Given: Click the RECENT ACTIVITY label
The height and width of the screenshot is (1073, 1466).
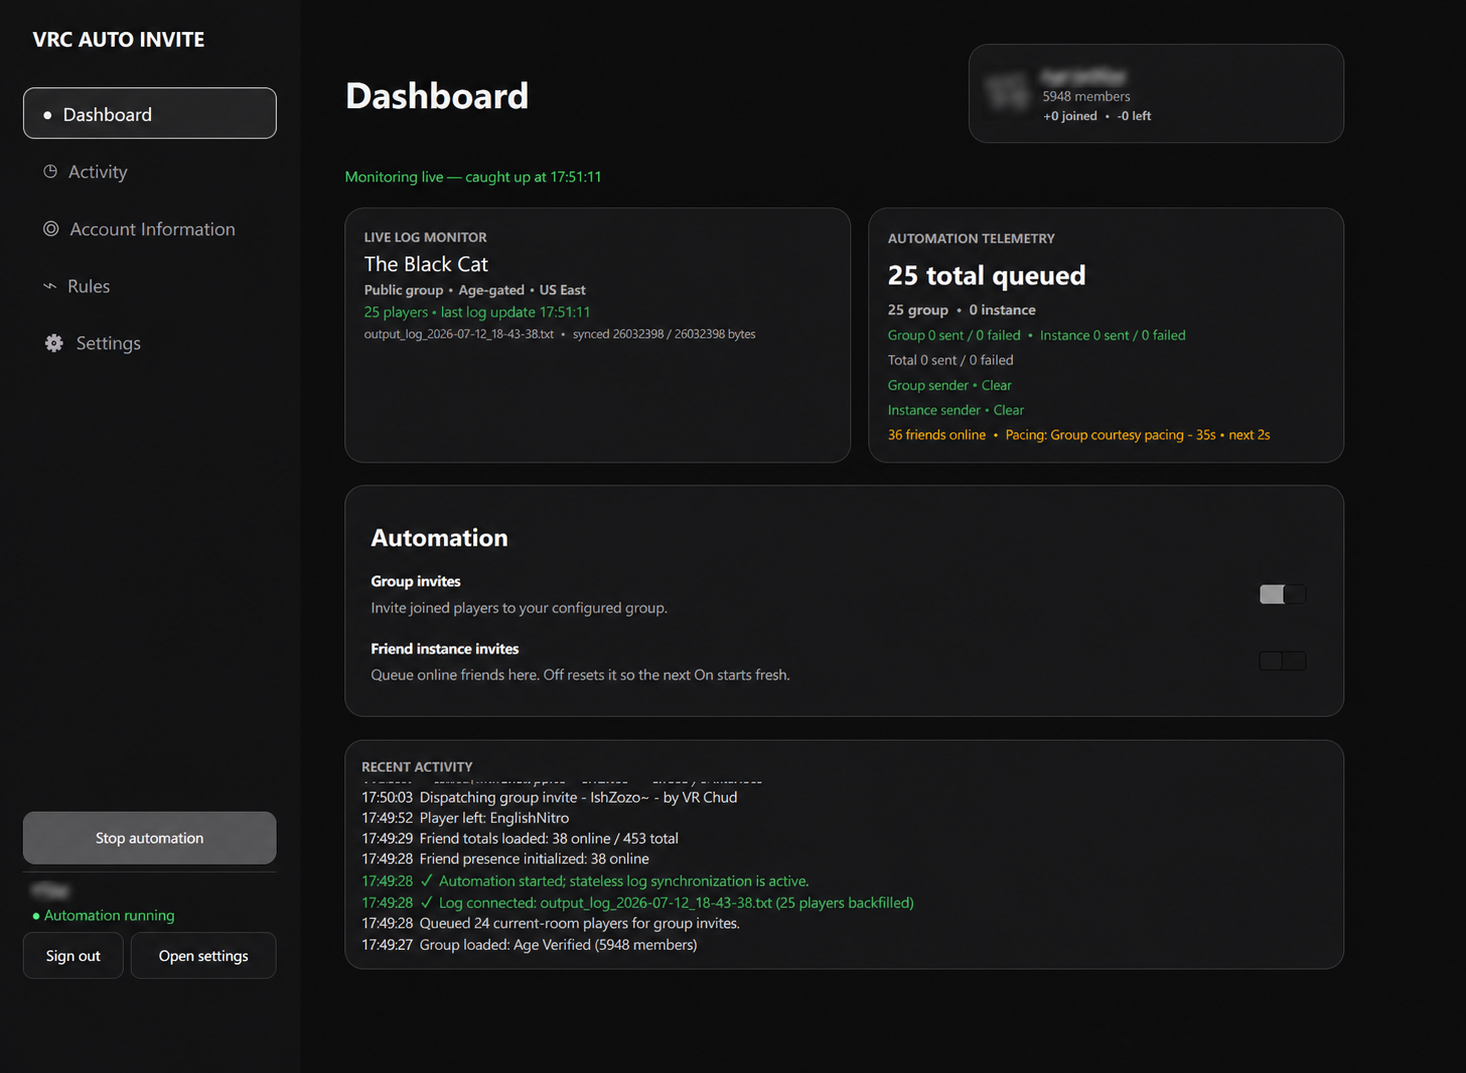Looking at the screenshot, I should [417, 767].
